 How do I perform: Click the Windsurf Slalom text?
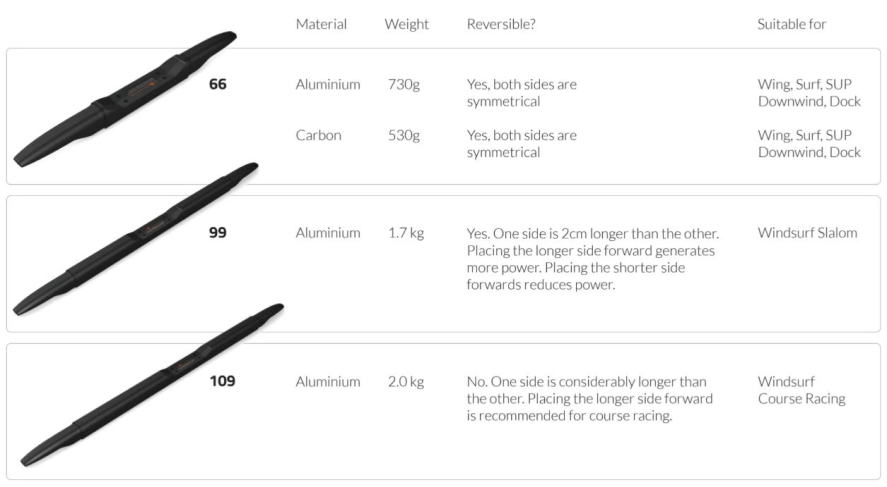(x=807, y=233)
